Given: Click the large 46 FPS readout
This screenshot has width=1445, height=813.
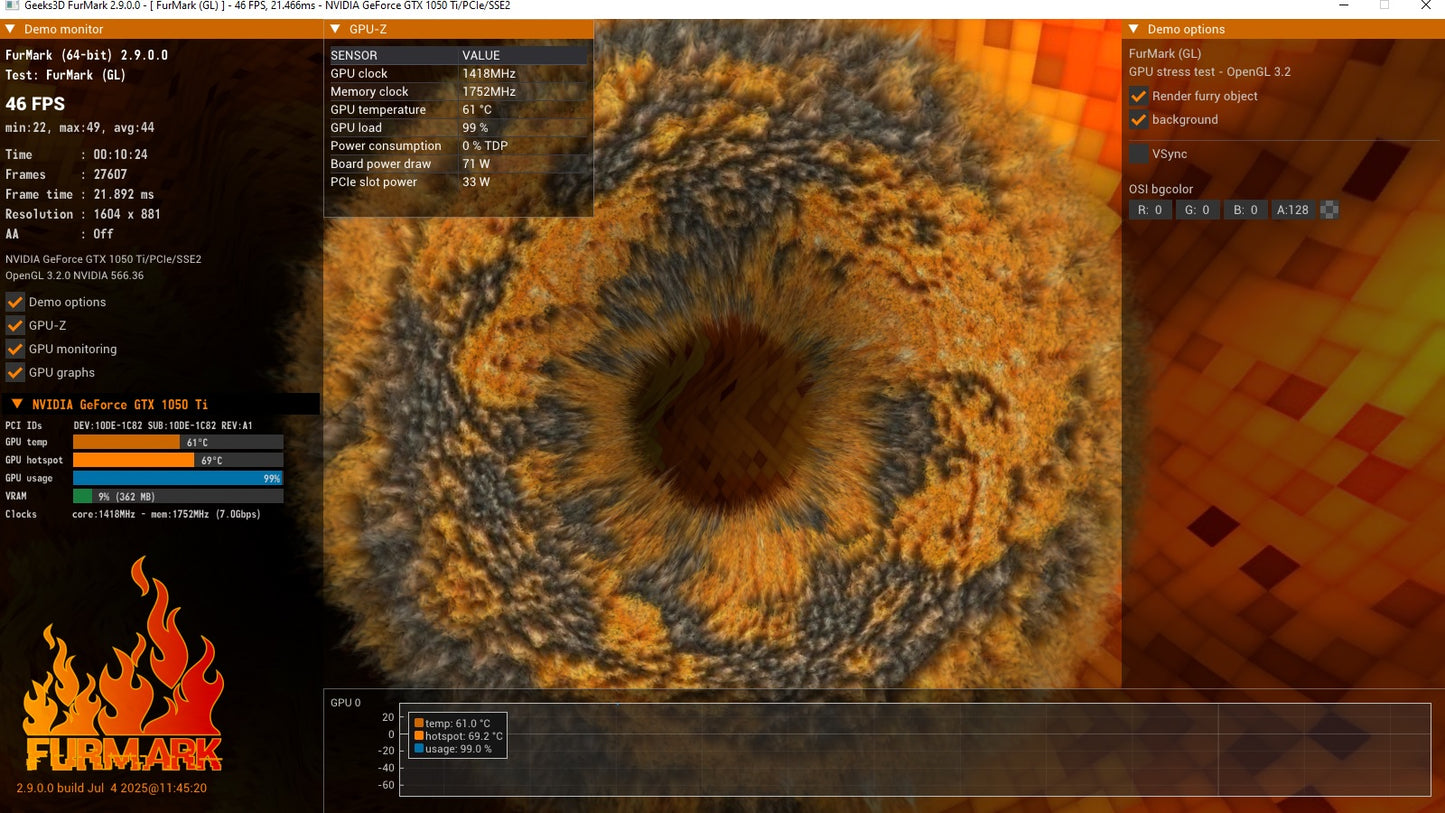Looking at the screenshot, I should [35, 103].
